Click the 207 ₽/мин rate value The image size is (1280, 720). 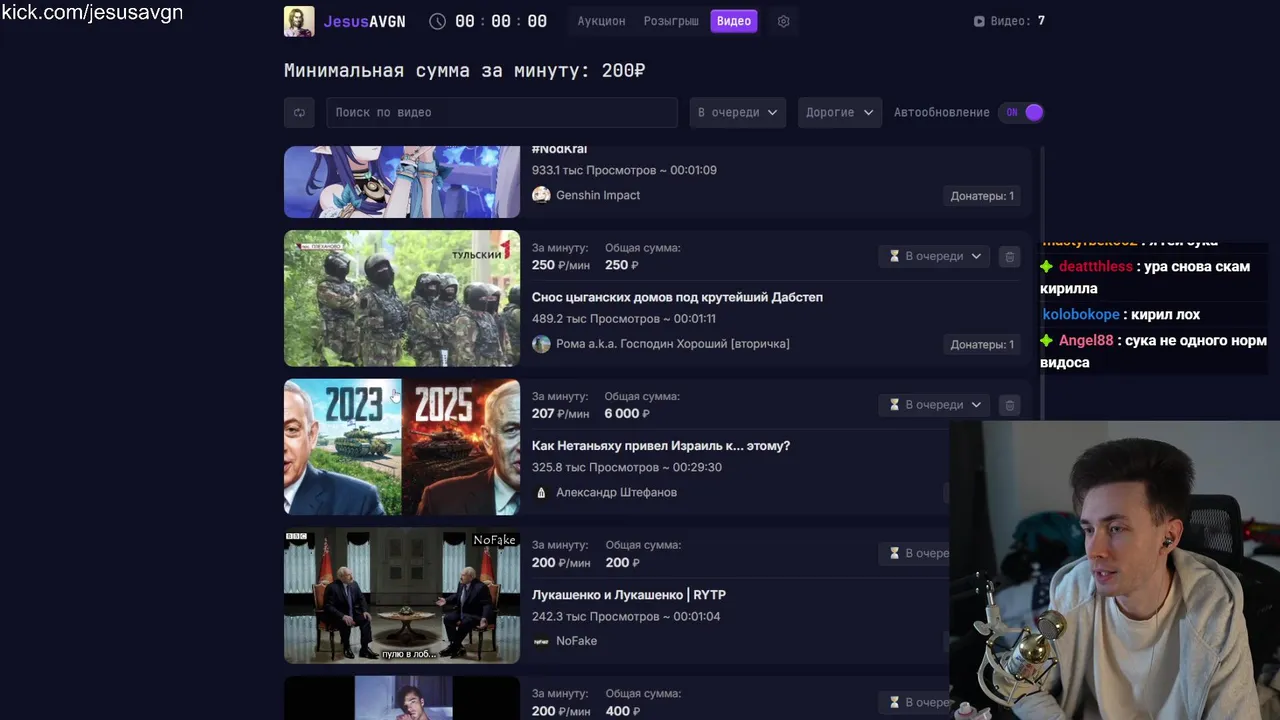click(561, 414)
